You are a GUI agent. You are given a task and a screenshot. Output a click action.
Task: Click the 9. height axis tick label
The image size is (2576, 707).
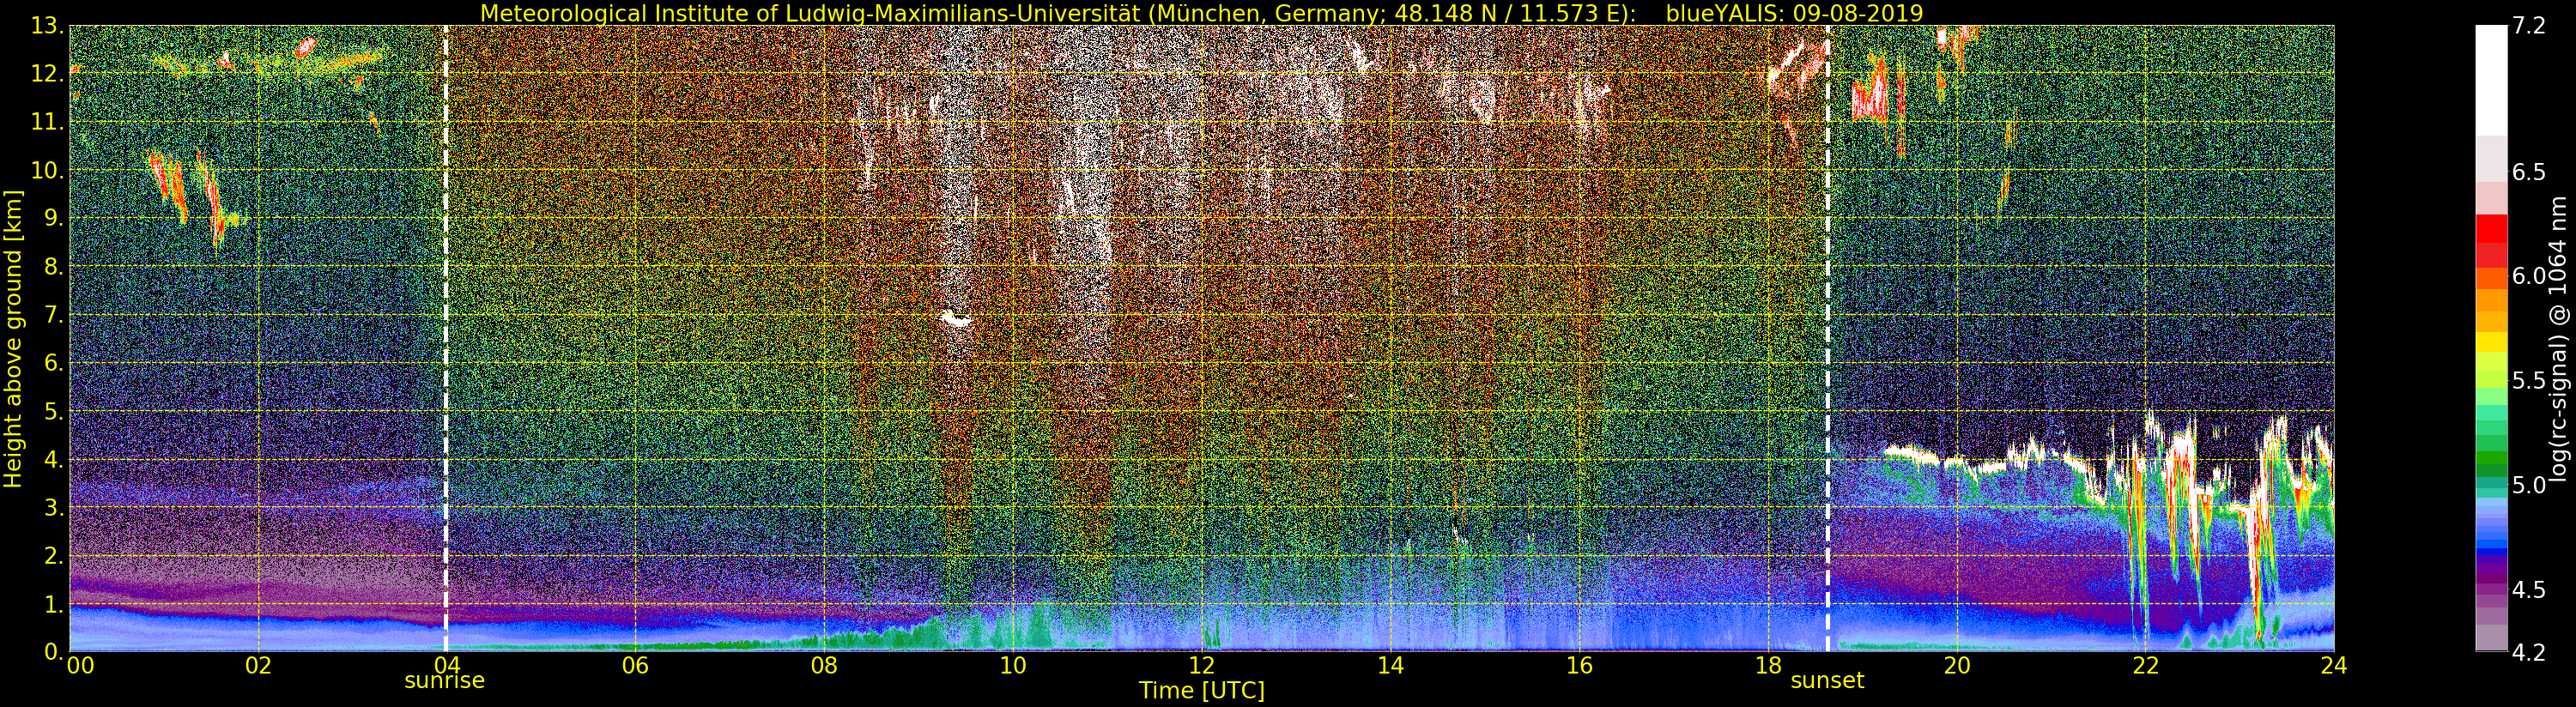point(53,218)
